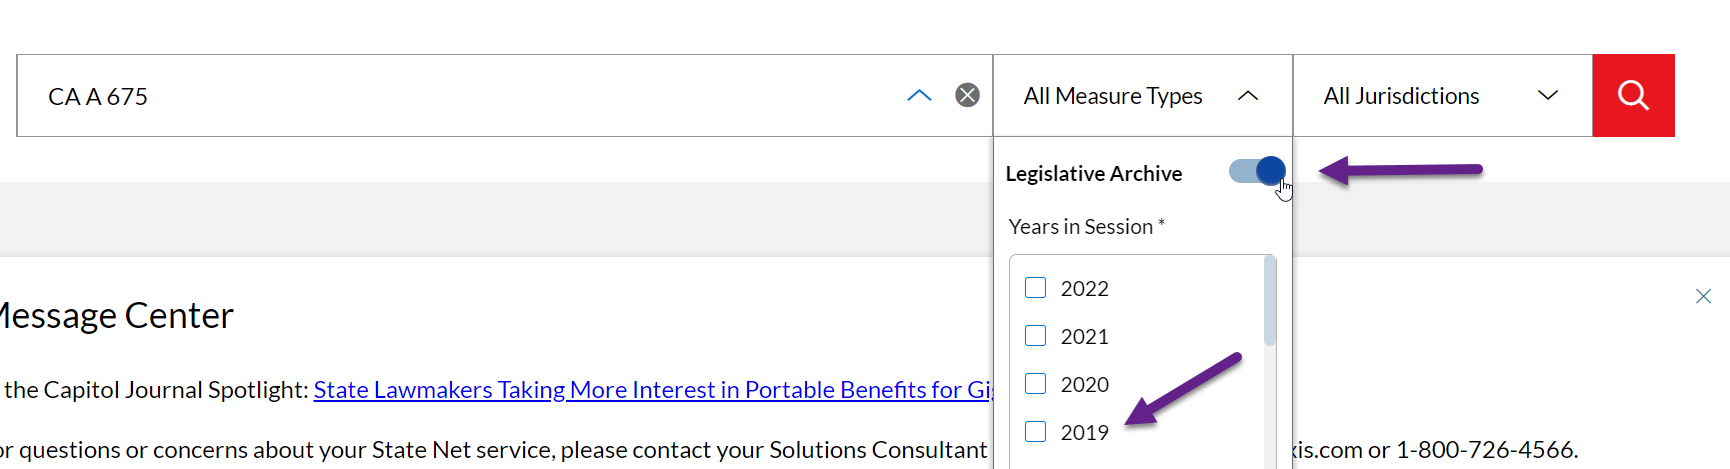Check the 2022 session year box
This screenshot has width=1730, height=469.
click(1036, 288)
